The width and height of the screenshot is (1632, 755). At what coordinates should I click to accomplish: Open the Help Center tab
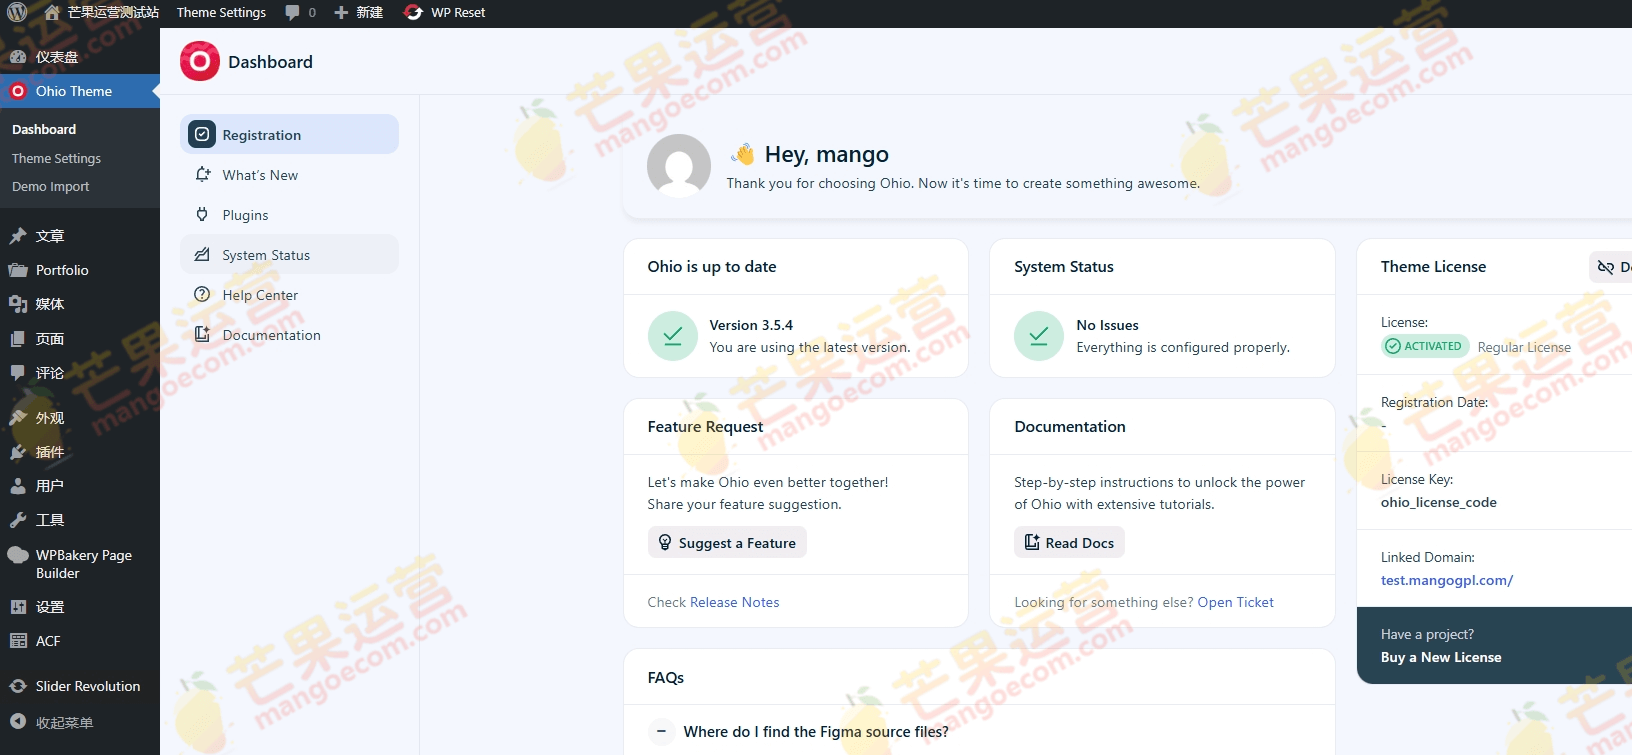coord(290,294)
